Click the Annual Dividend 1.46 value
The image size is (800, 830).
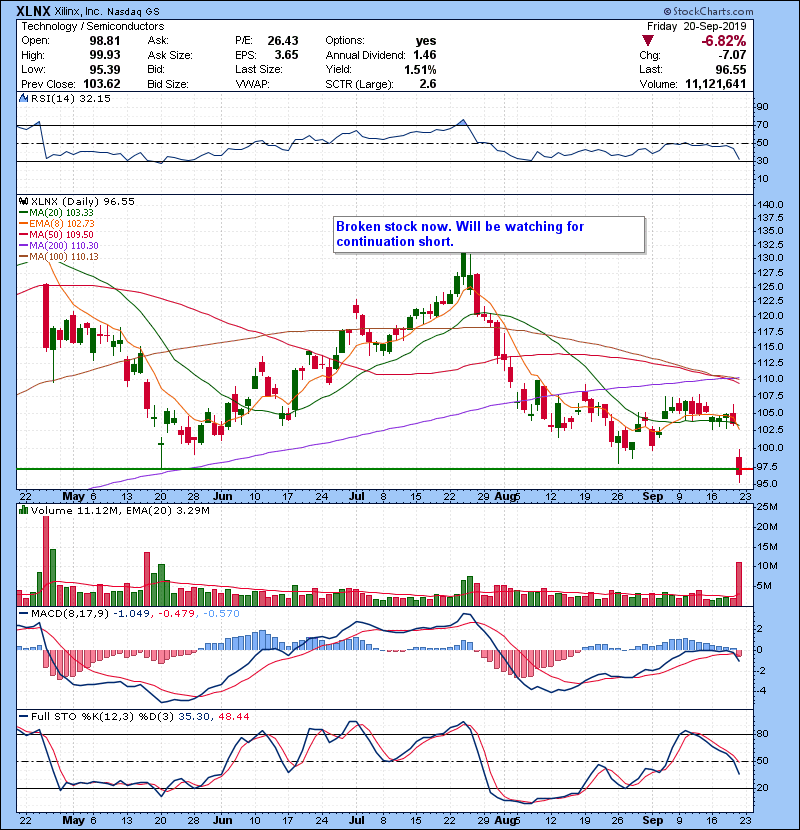425,55
